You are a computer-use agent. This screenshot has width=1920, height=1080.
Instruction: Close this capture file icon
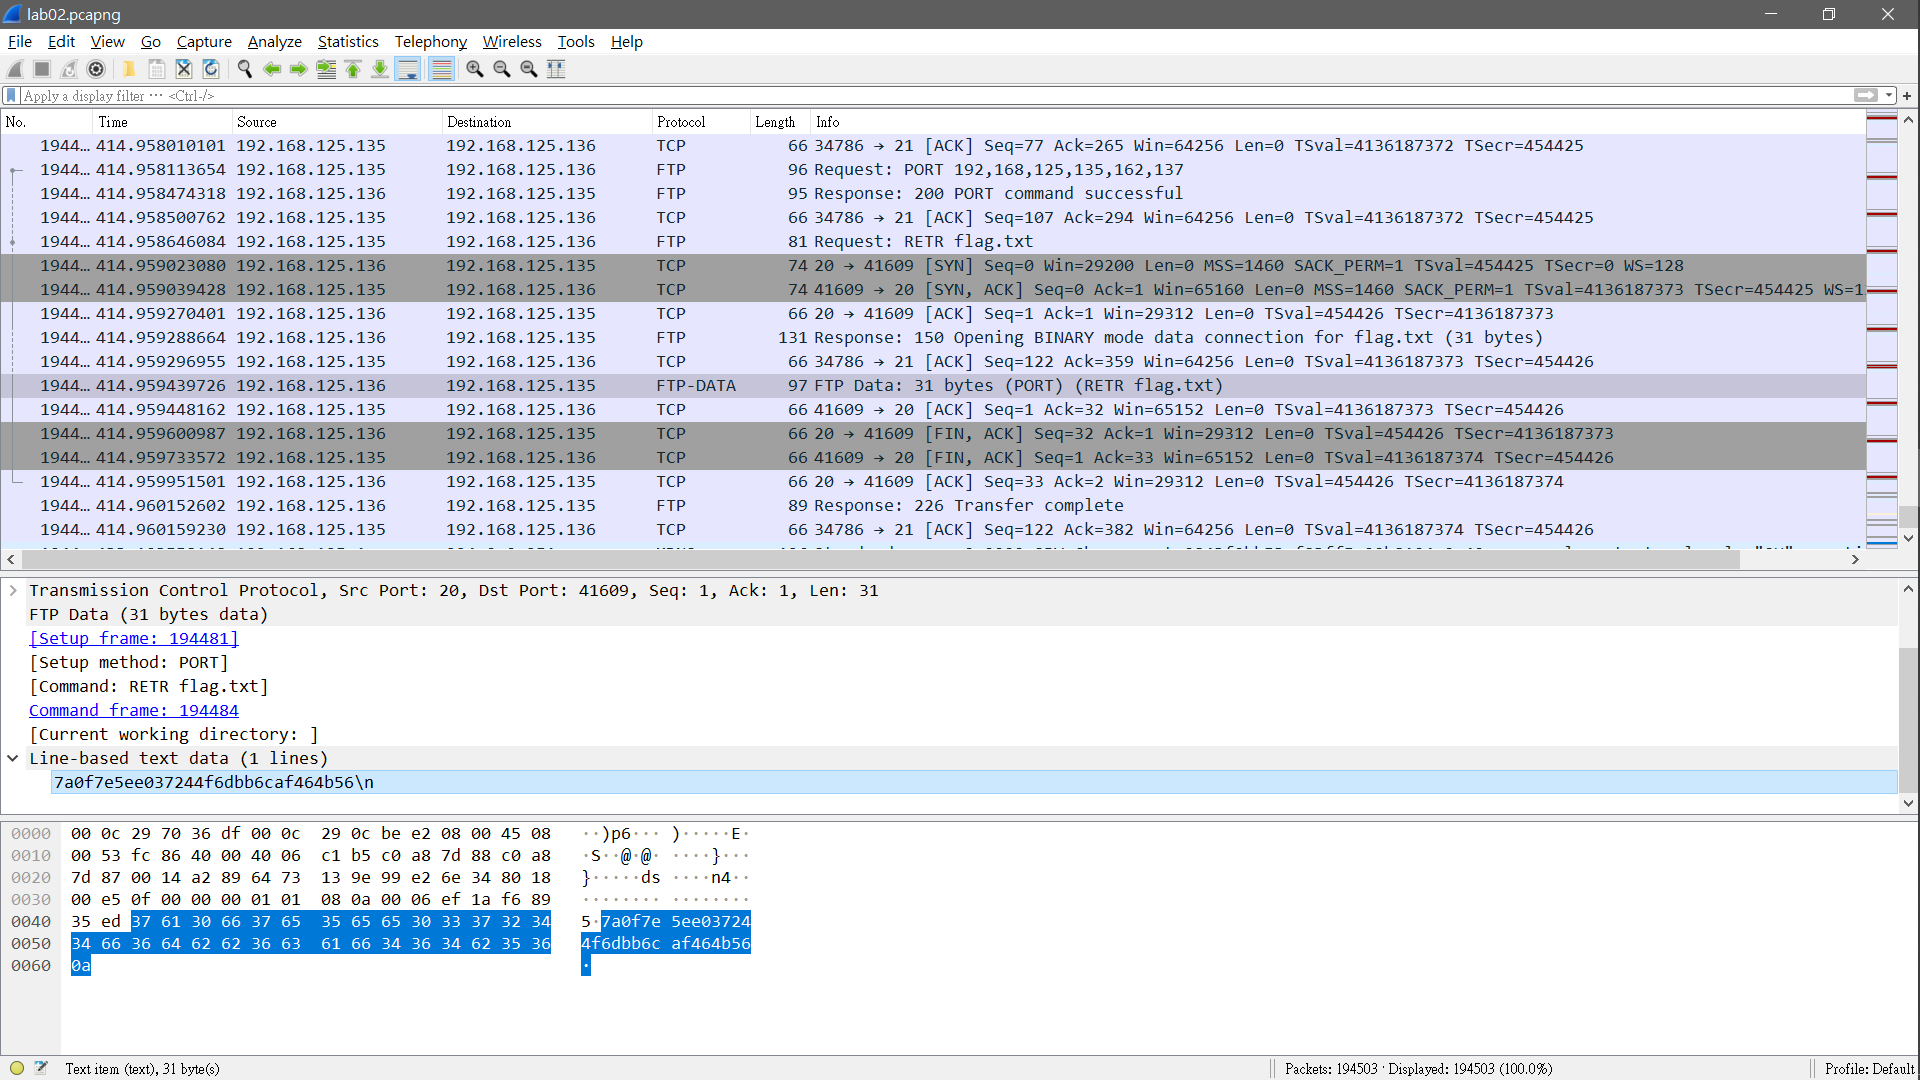pos(184,69)
